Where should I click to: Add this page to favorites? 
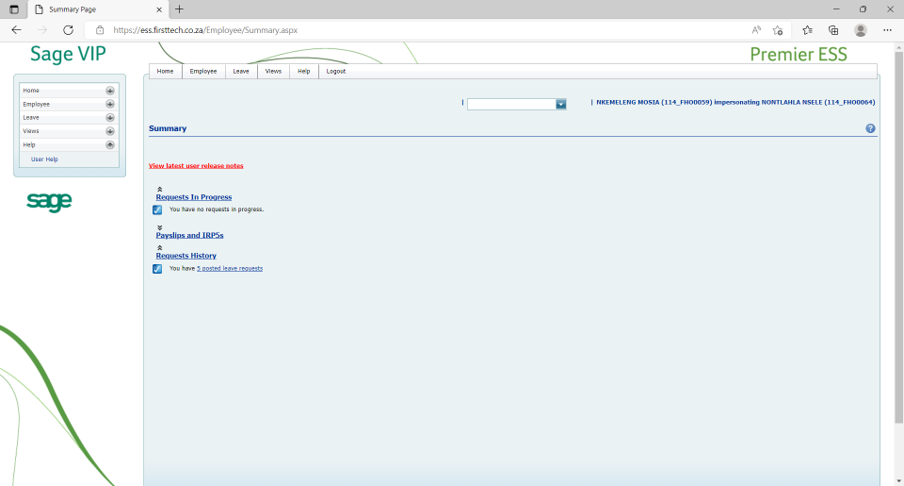[x=778, y=30]
